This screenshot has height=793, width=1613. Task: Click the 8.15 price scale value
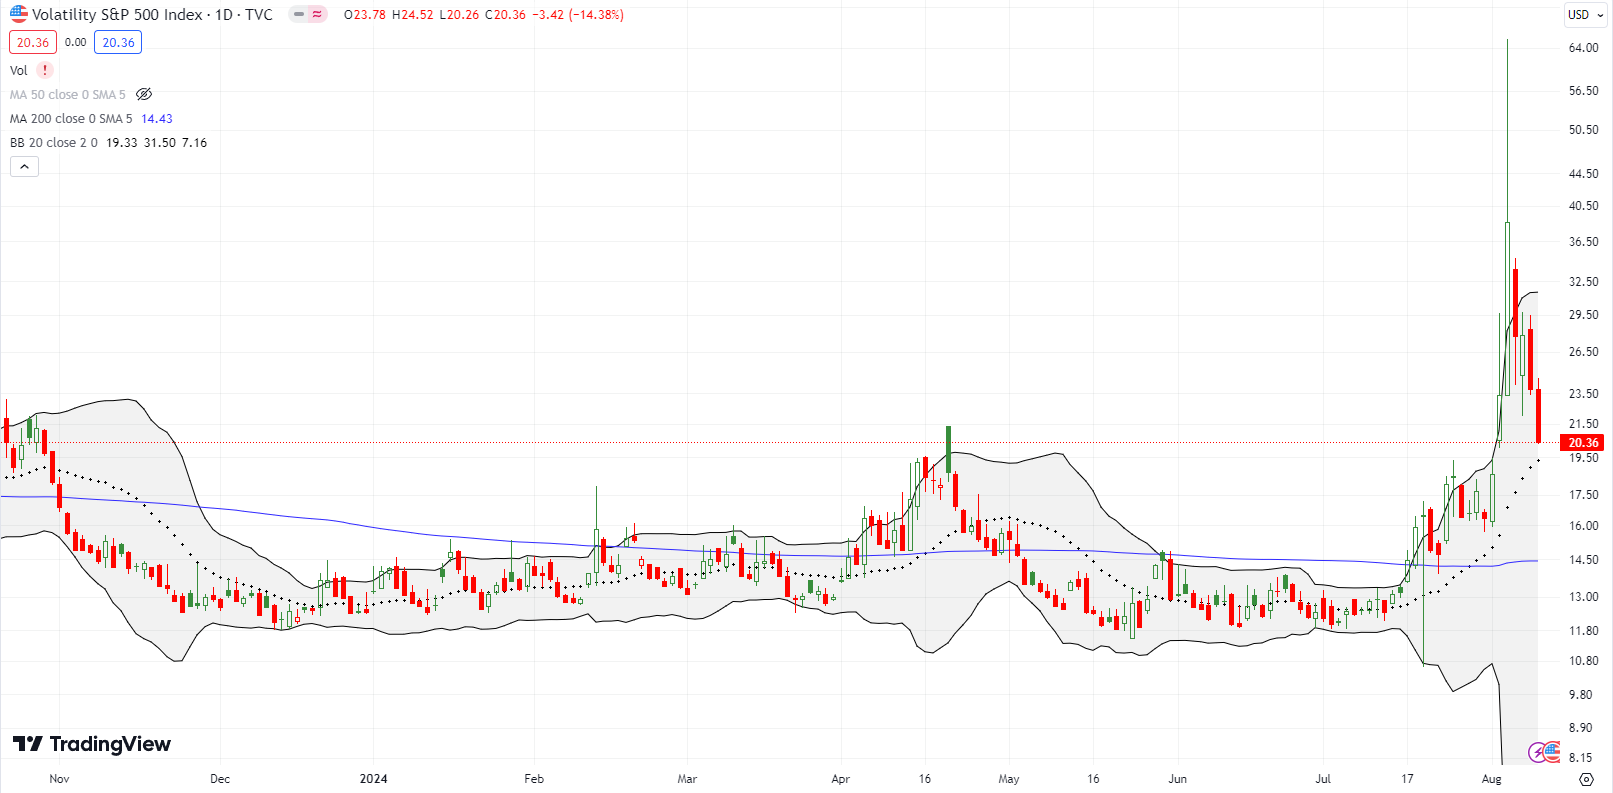click(x=1581, y=757)
